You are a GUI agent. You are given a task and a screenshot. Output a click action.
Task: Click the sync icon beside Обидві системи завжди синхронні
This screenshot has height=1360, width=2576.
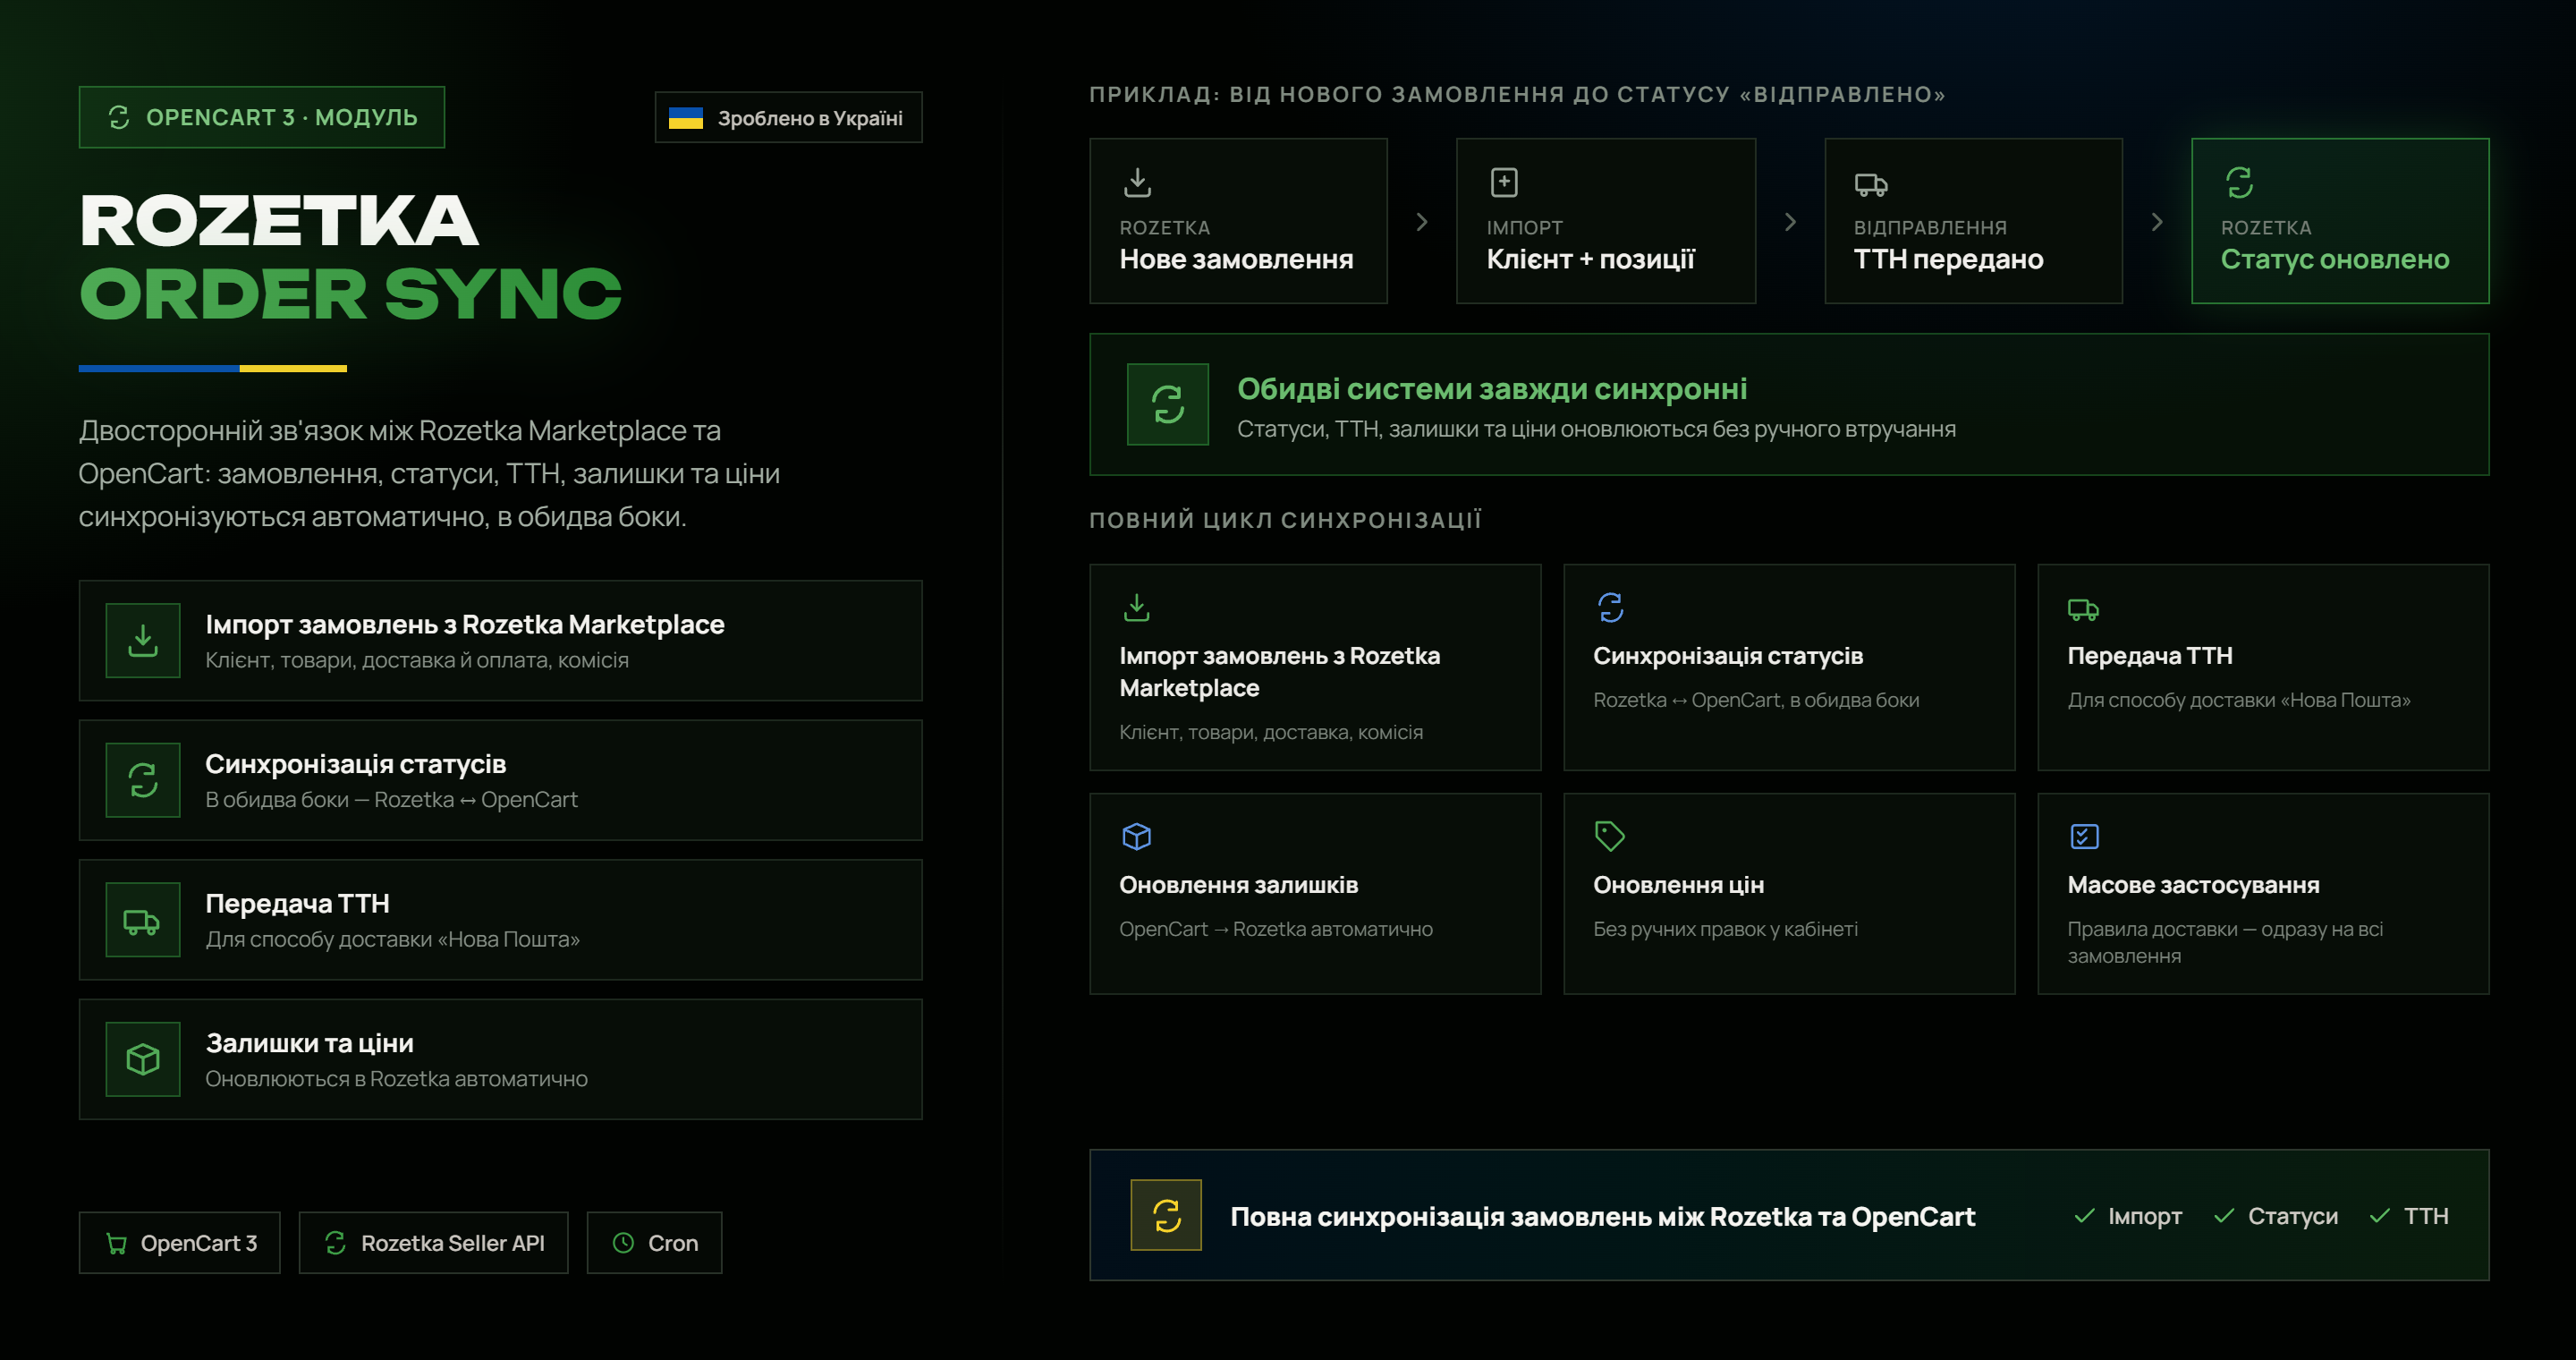tap(1168, 404)
